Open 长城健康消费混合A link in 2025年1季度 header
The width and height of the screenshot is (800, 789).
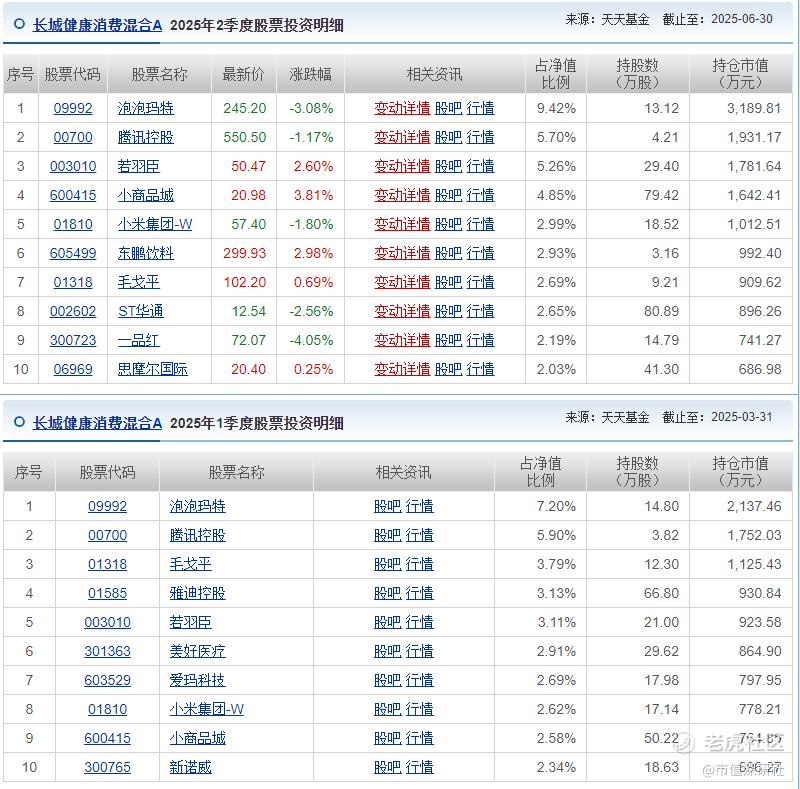(x=97, y=423)
